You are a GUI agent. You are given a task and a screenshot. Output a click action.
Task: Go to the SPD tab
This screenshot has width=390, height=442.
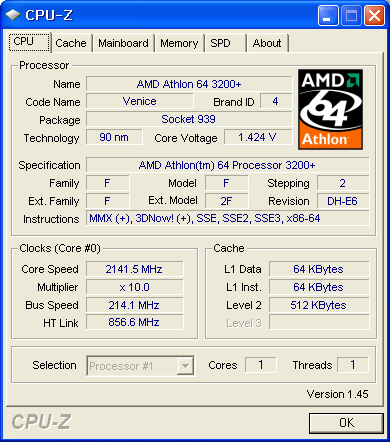pyautogui.click(x=225, y=43)
